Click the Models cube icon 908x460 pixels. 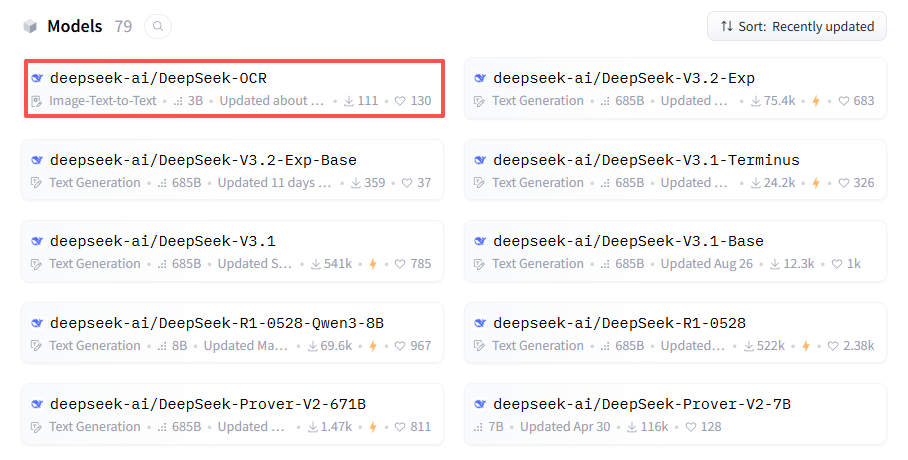(x=30, y=27)
